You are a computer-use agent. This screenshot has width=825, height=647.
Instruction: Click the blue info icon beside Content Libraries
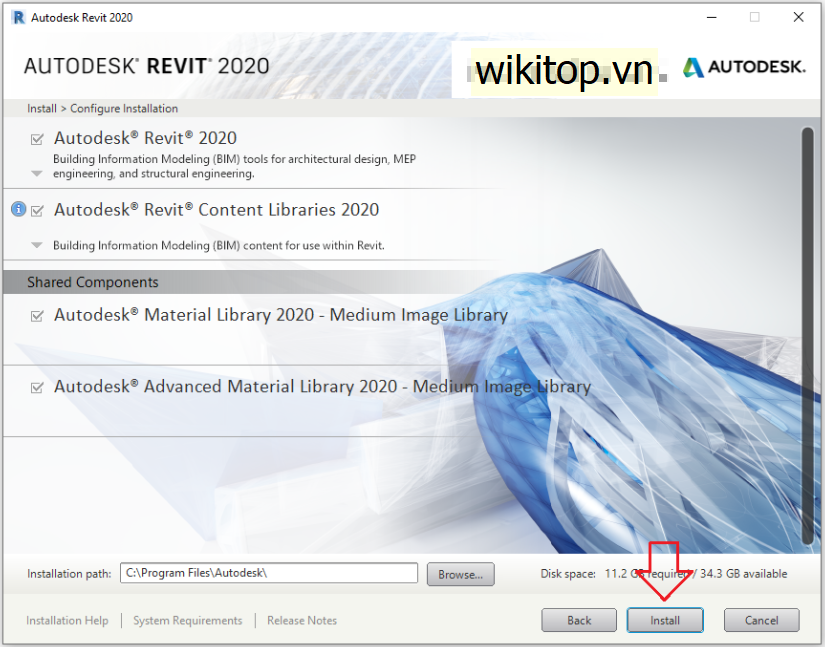click(18, 209)
